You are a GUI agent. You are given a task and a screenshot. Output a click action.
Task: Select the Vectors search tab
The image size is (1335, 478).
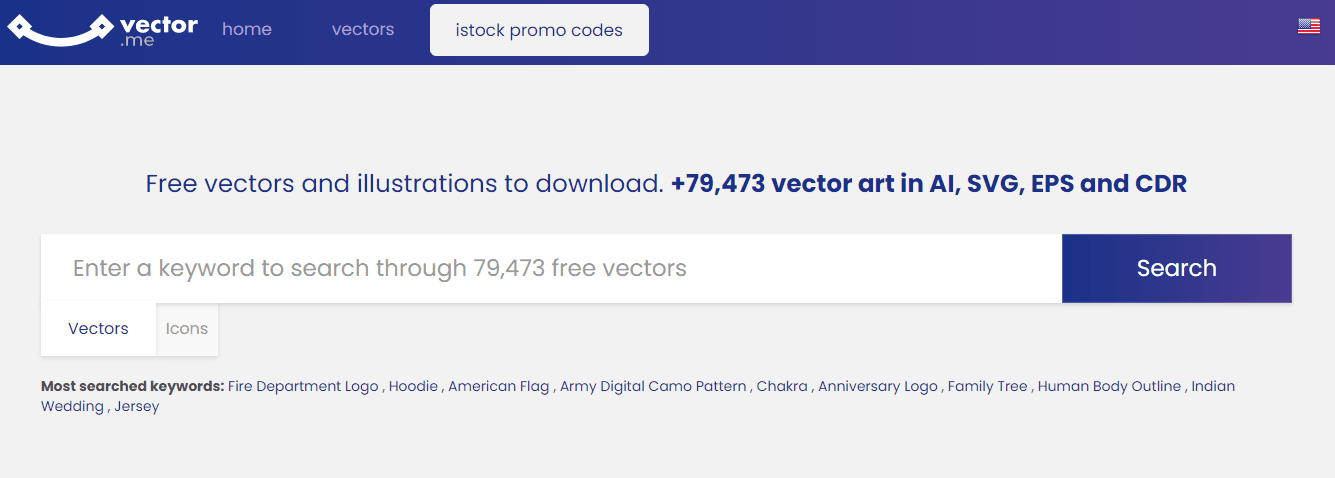[98, 329]
